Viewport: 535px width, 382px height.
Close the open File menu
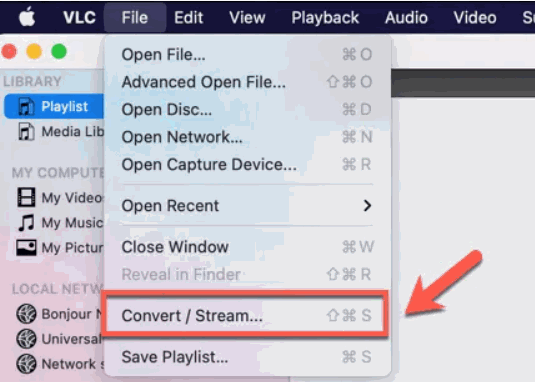135,17
